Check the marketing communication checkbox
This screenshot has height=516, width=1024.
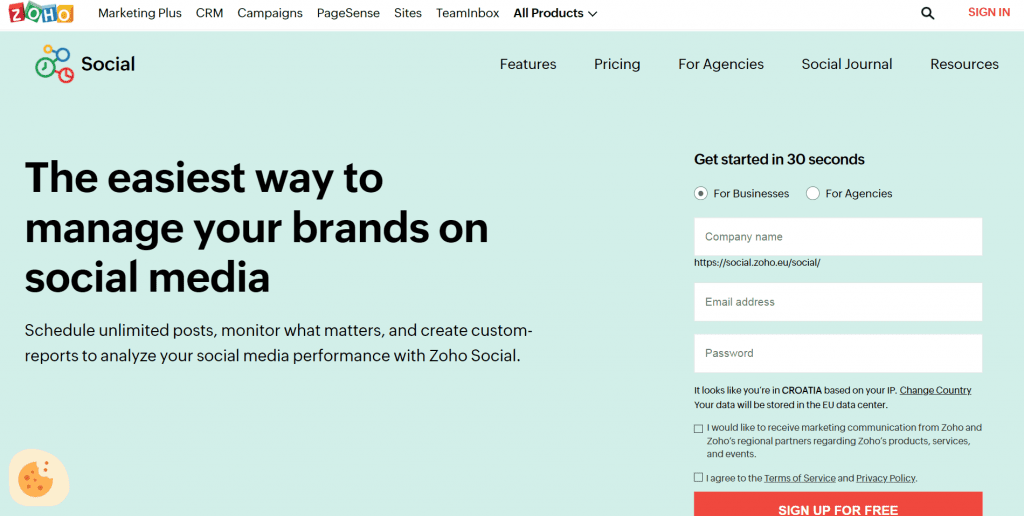tap(699, 428)
